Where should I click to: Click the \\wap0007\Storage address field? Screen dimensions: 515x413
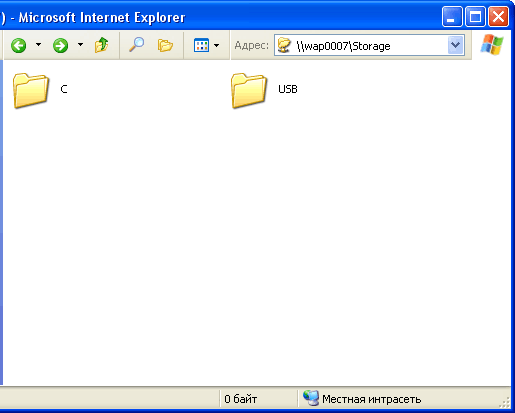(x=369, y=45)
